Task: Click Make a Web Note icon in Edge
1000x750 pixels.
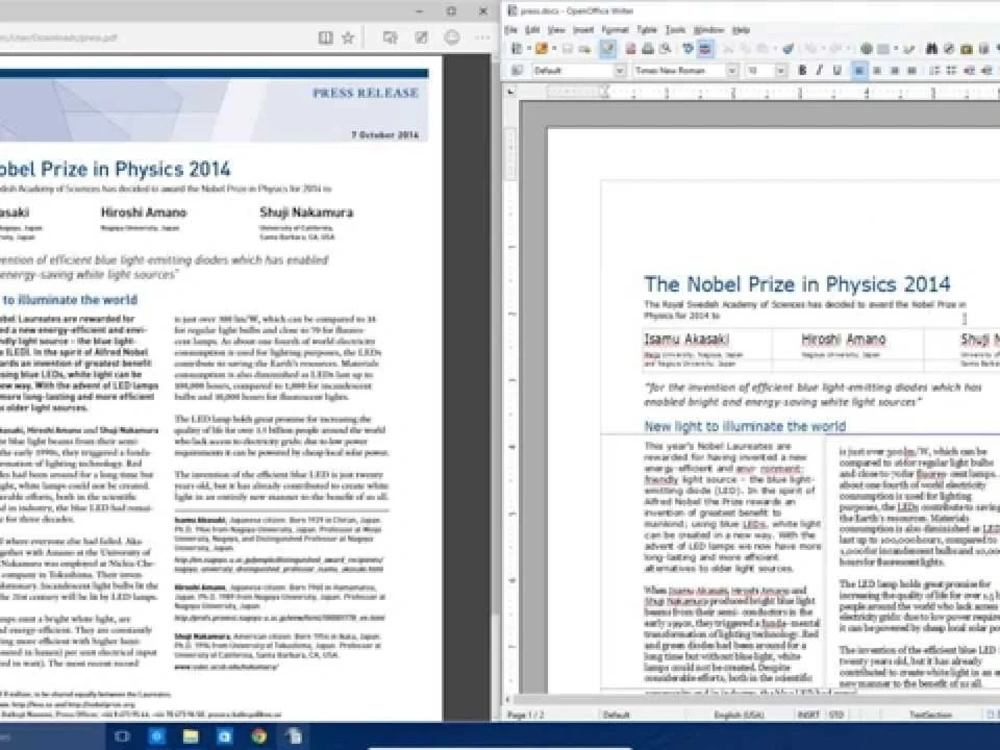Action: pos(422,38)
